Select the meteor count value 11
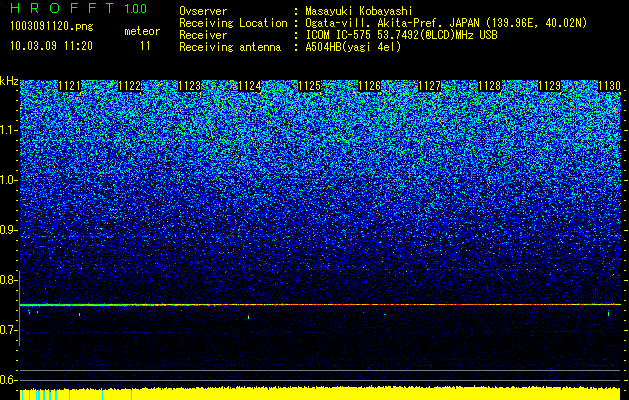This screenshot has height=400, width=629. pyautogui.click(x=145, y=46)
